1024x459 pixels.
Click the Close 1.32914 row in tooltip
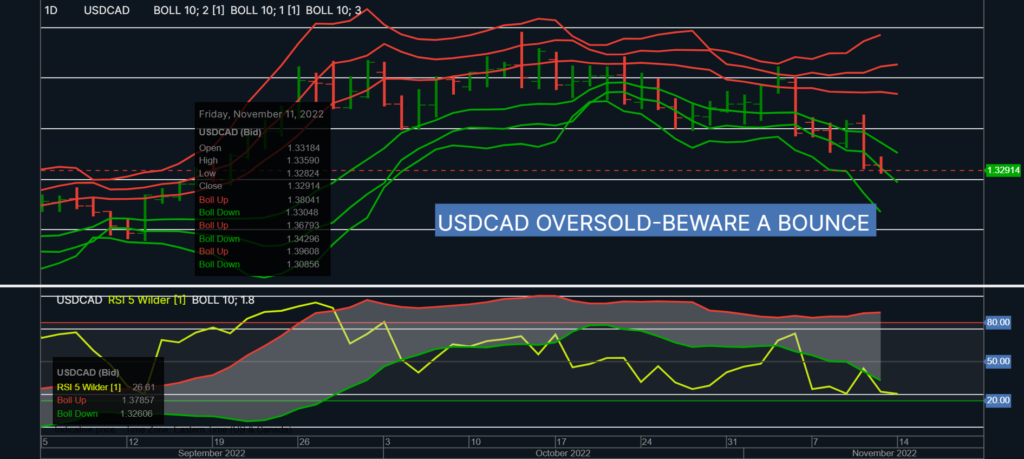[261, 186]
